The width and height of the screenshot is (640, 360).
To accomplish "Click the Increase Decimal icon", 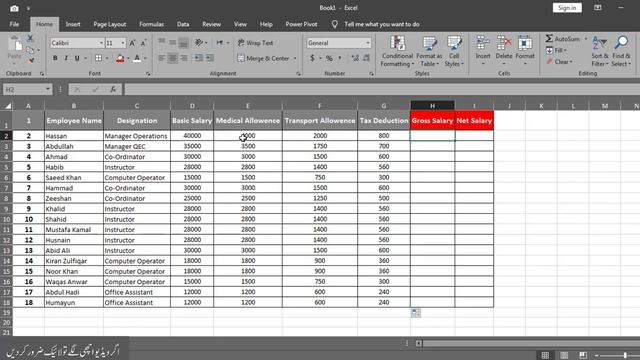I will click(x=355, y=58).
